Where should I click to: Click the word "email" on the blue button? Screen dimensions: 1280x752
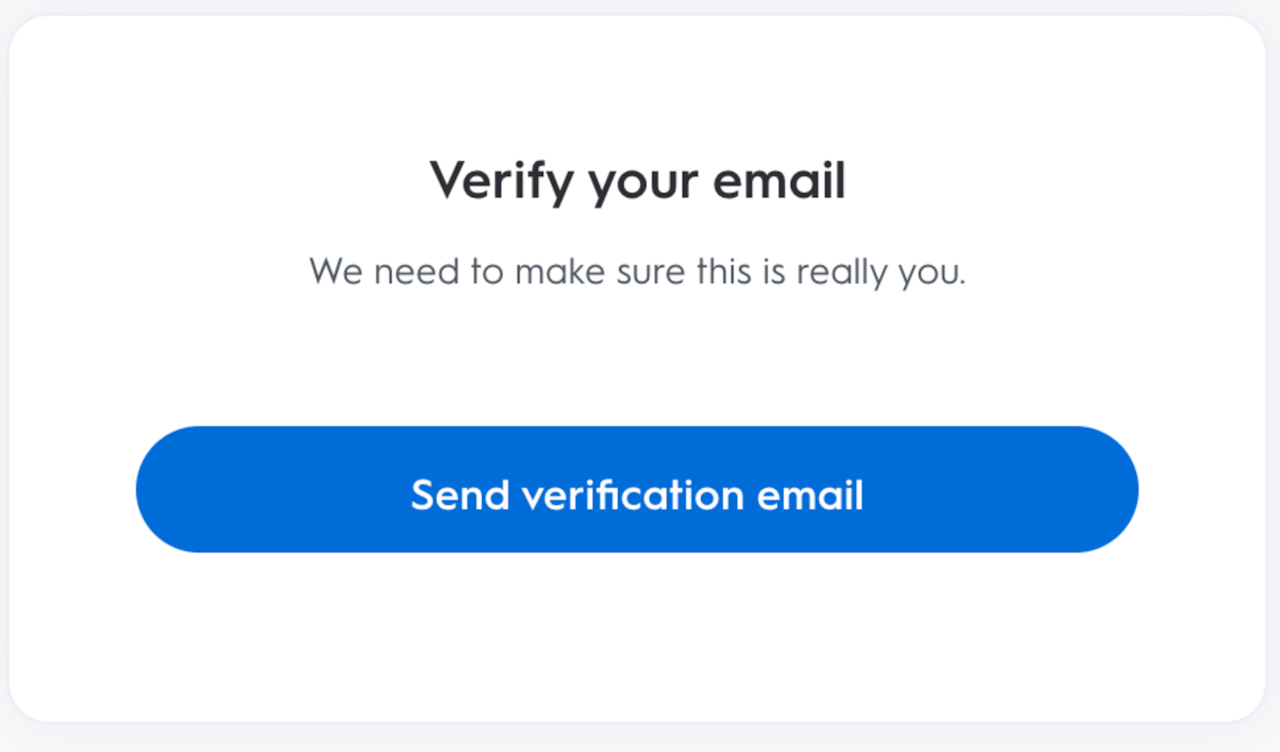tap(810, 495)
